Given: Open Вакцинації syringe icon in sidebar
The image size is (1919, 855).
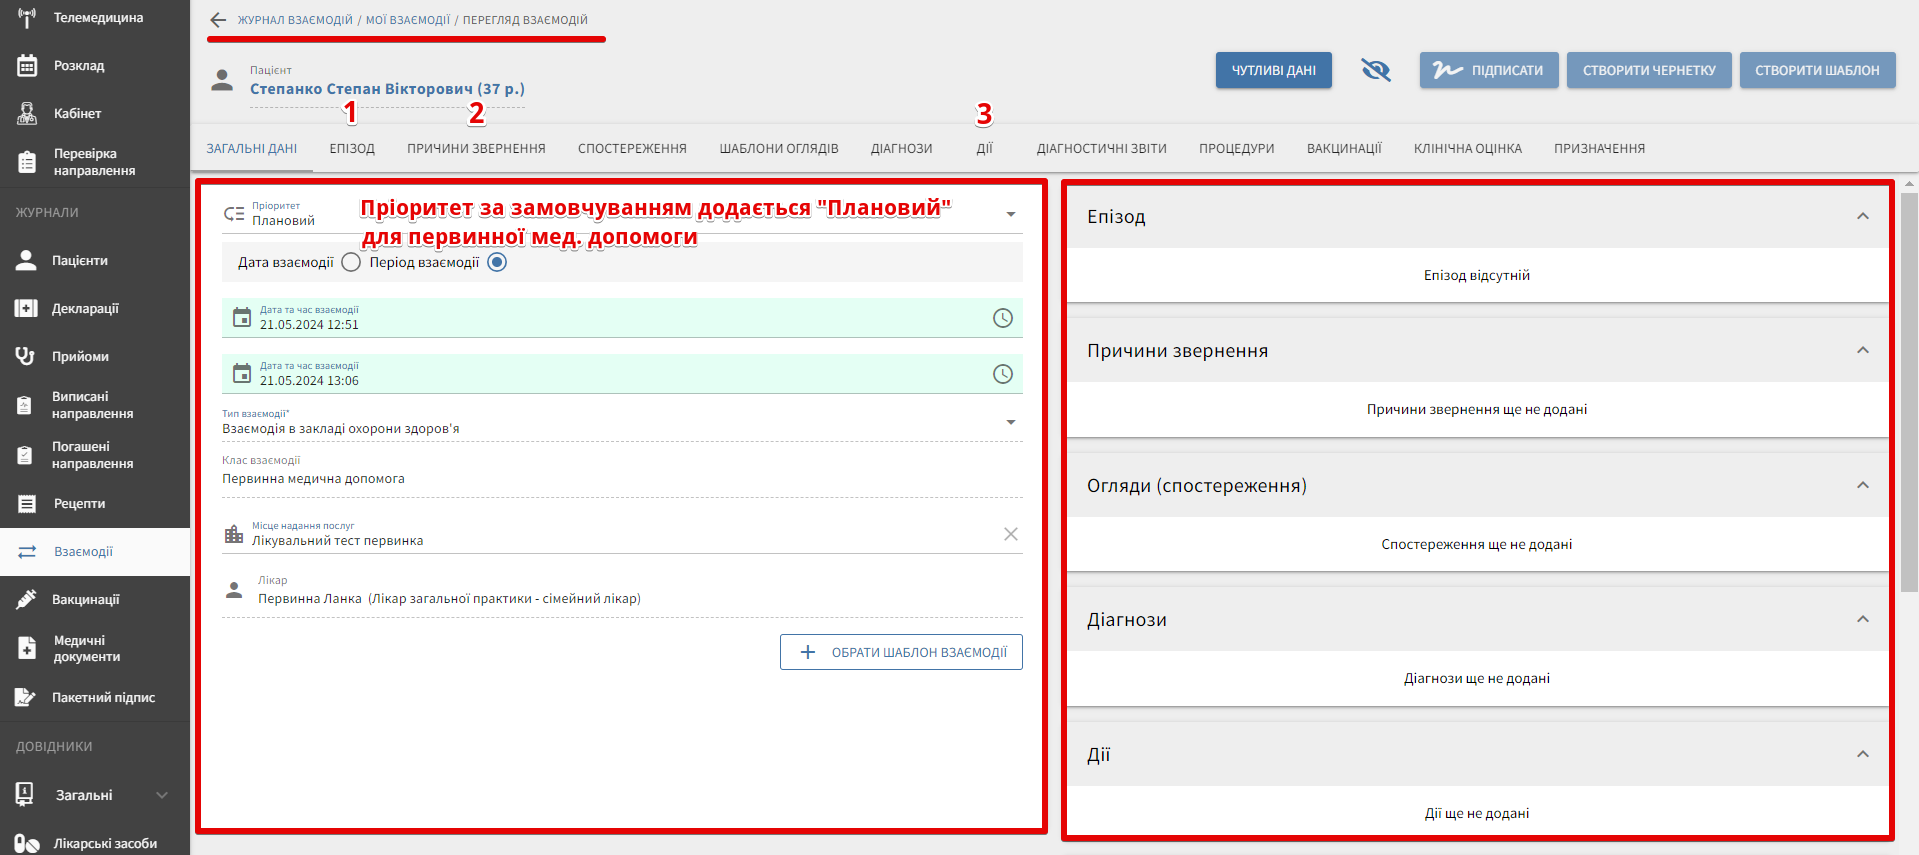Looking at the screenshot, I should [x=27, y=600].
